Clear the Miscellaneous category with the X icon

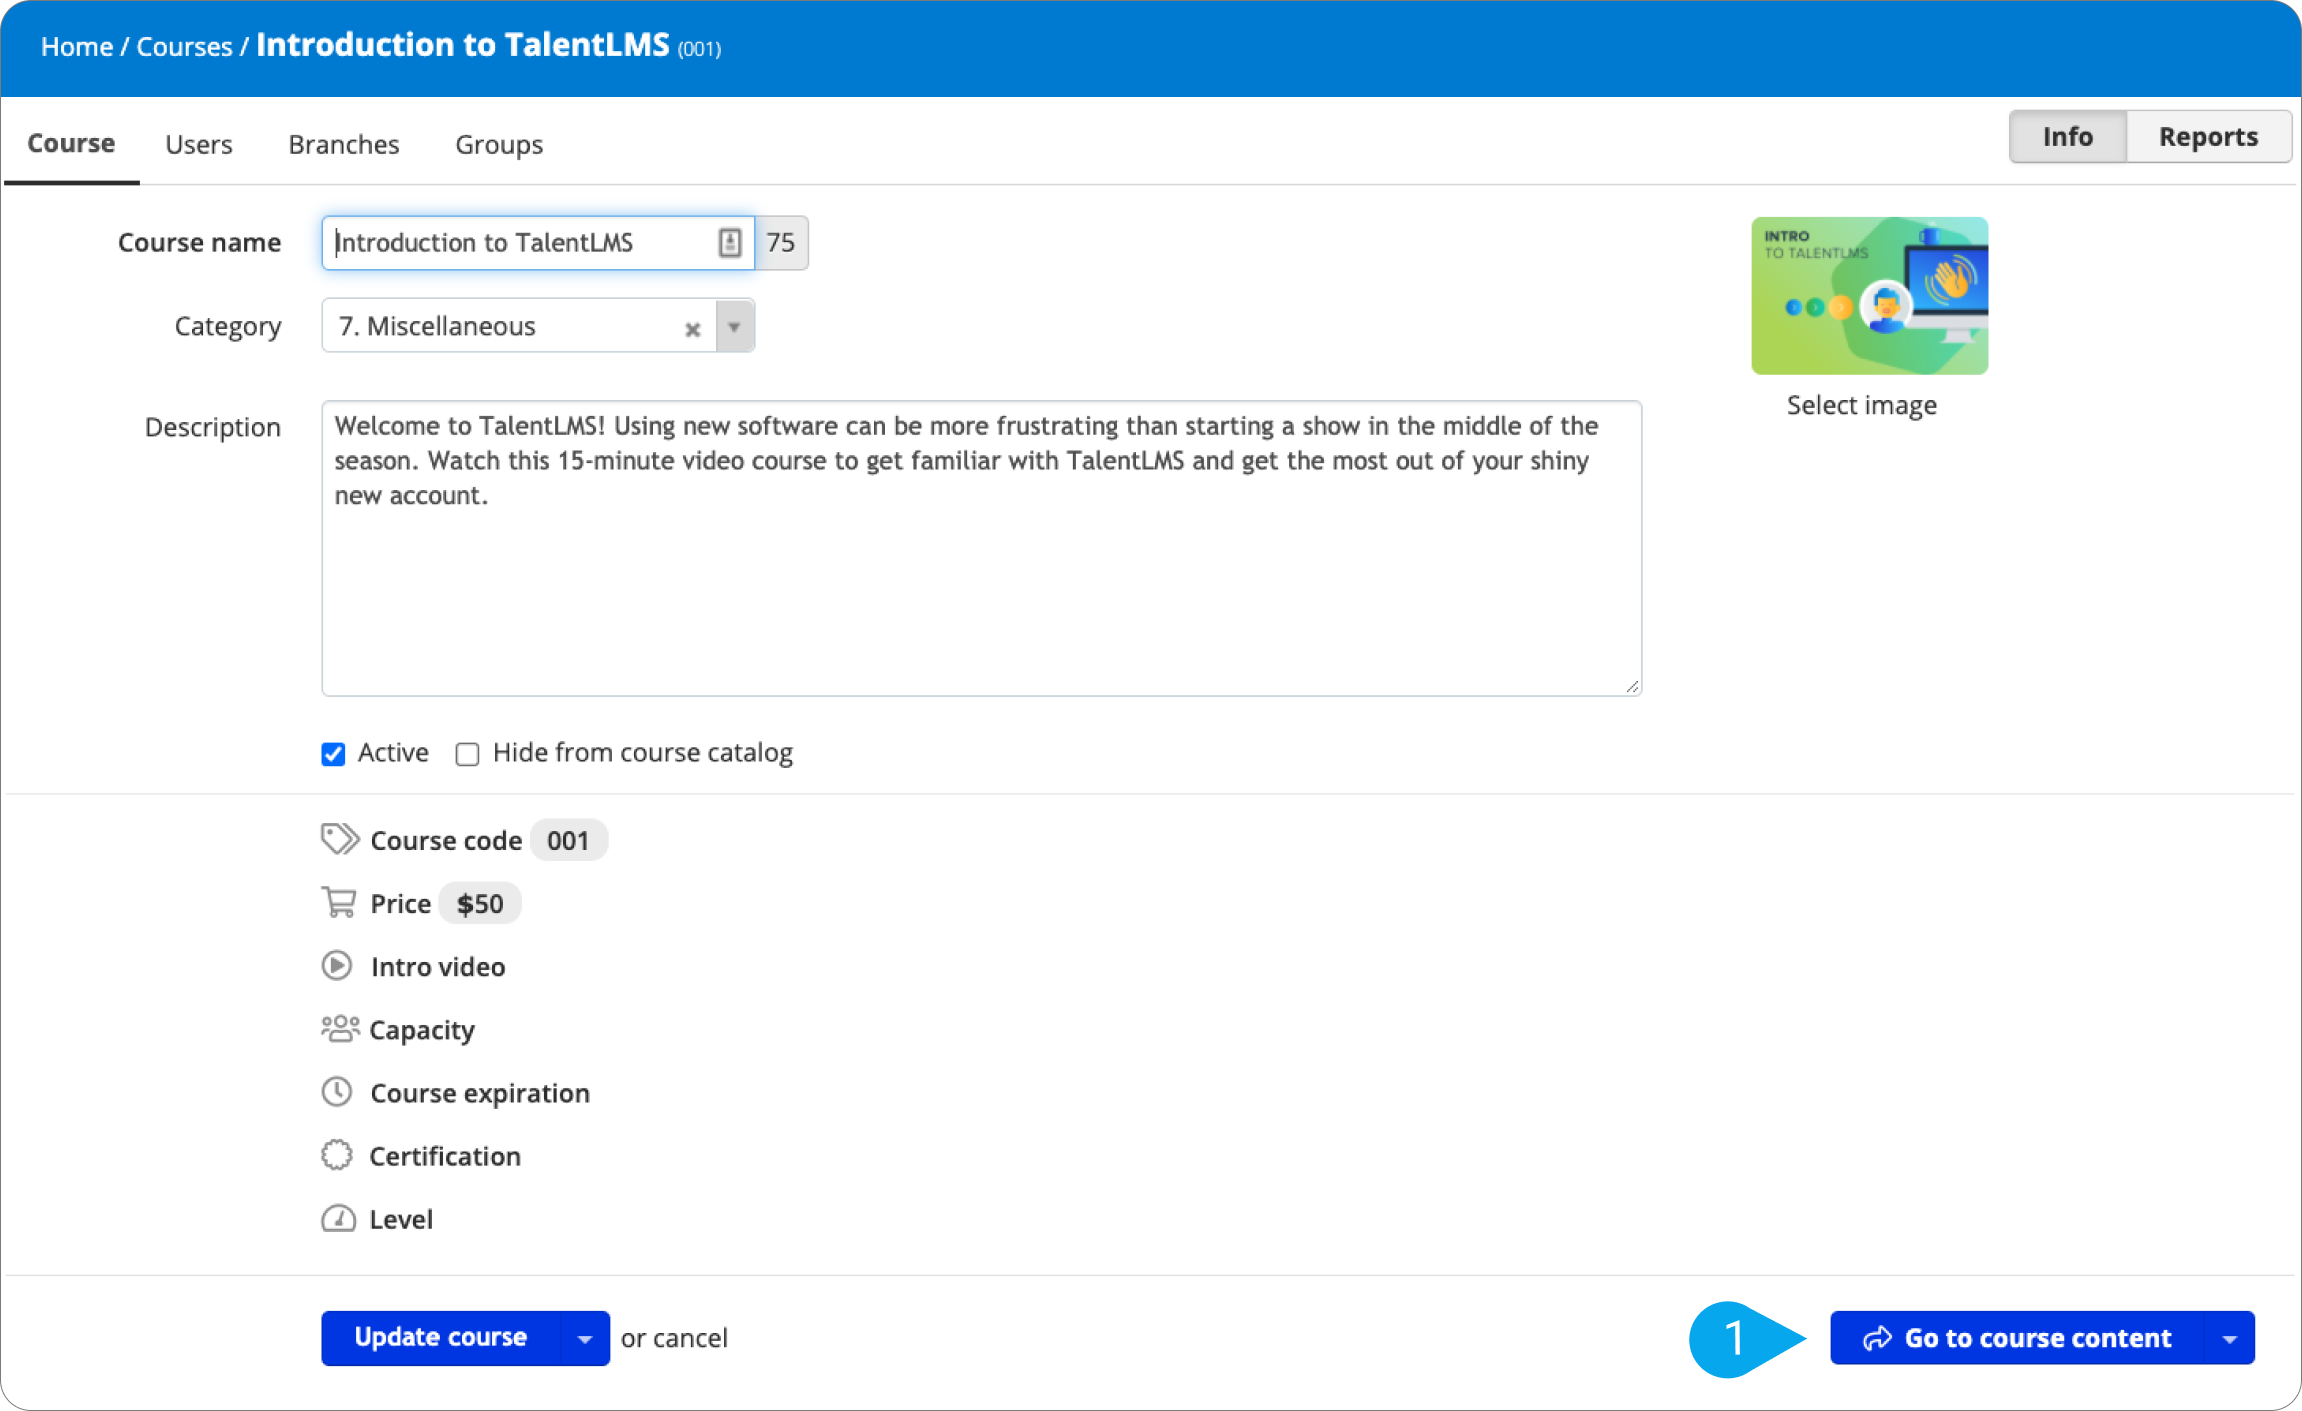pos(693,328)
